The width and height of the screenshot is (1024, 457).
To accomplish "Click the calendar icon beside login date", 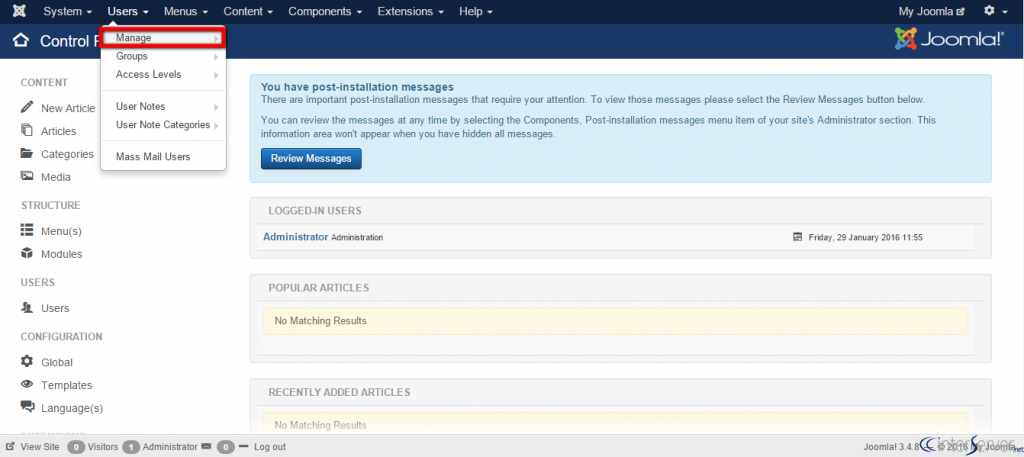I will pos(797,237).
